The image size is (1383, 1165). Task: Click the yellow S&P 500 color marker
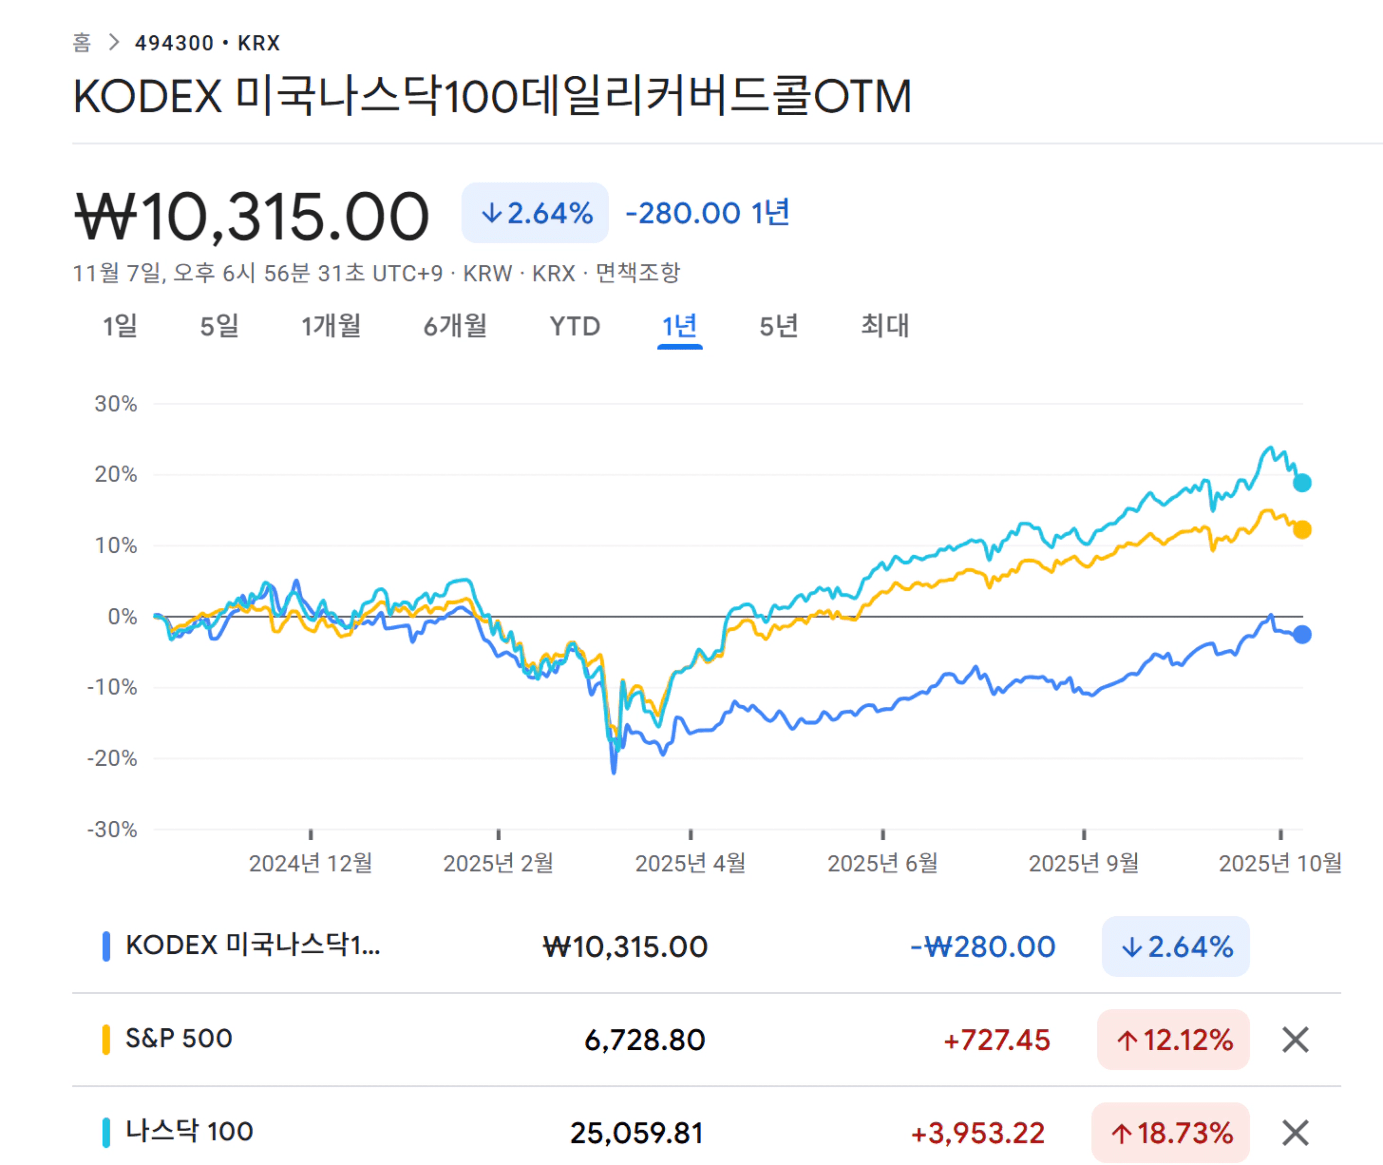(x=106, y=1039)
